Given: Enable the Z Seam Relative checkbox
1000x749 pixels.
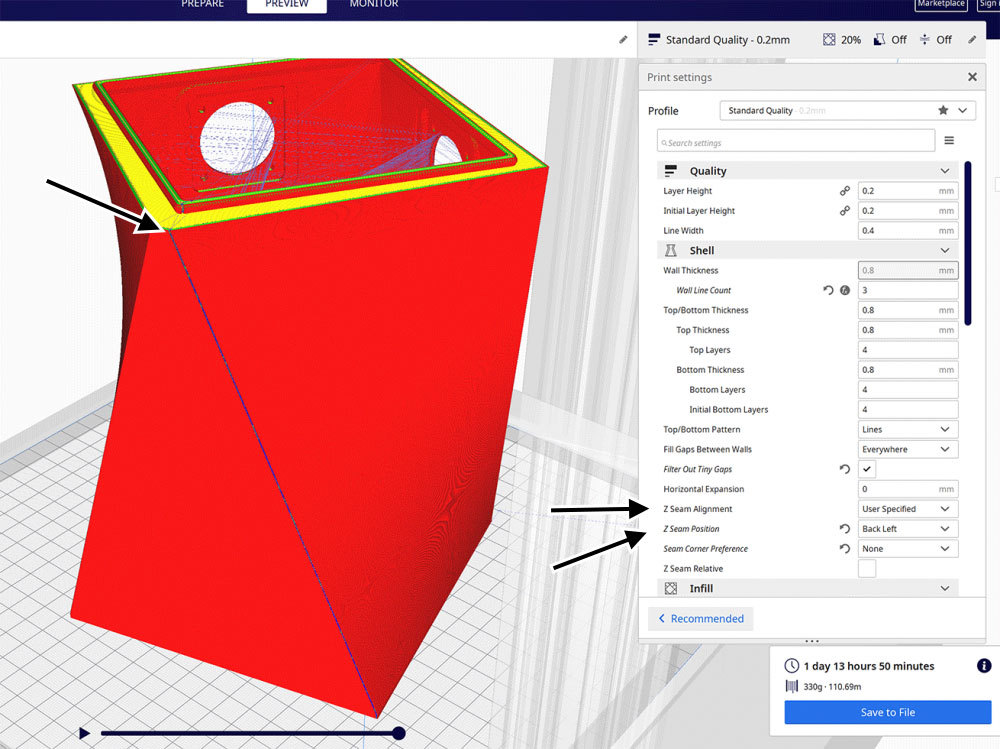Looking at the screenshot, I should click(867, 568).
